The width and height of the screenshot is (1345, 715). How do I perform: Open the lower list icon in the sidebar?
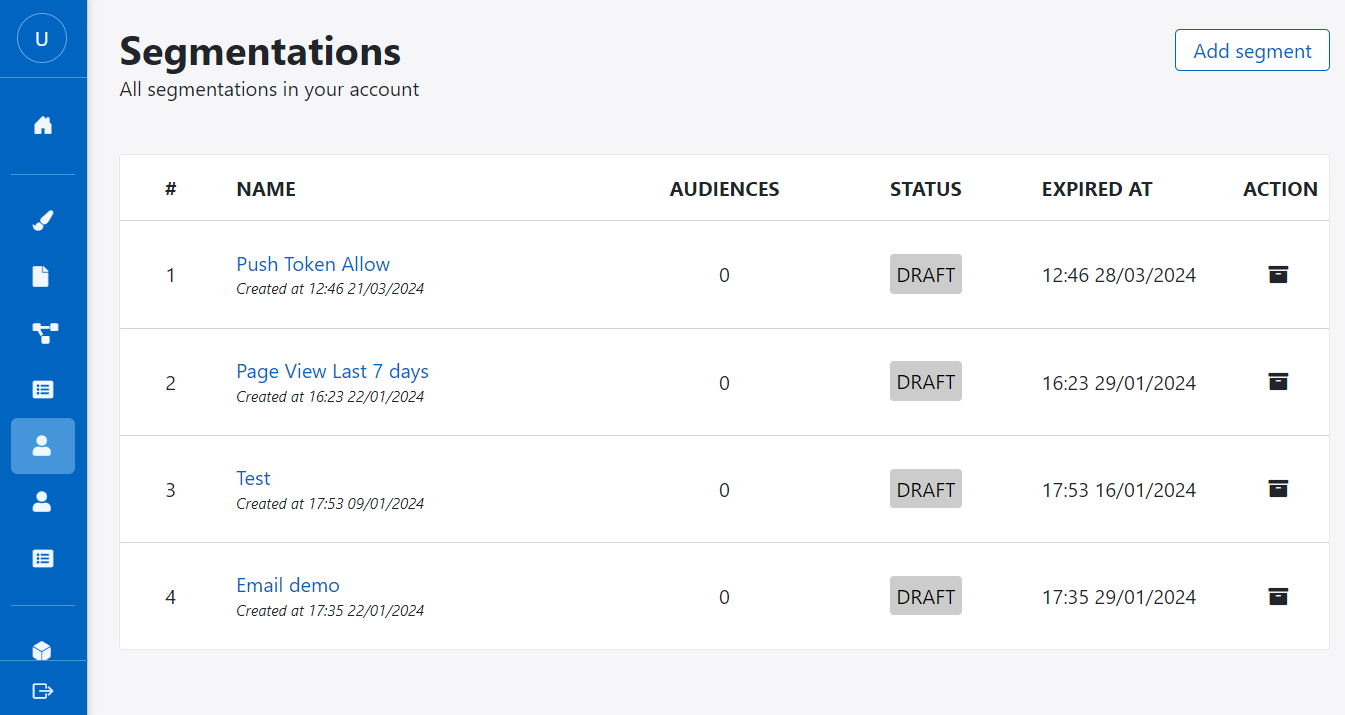pyautogui.click(x=42, y=558)
